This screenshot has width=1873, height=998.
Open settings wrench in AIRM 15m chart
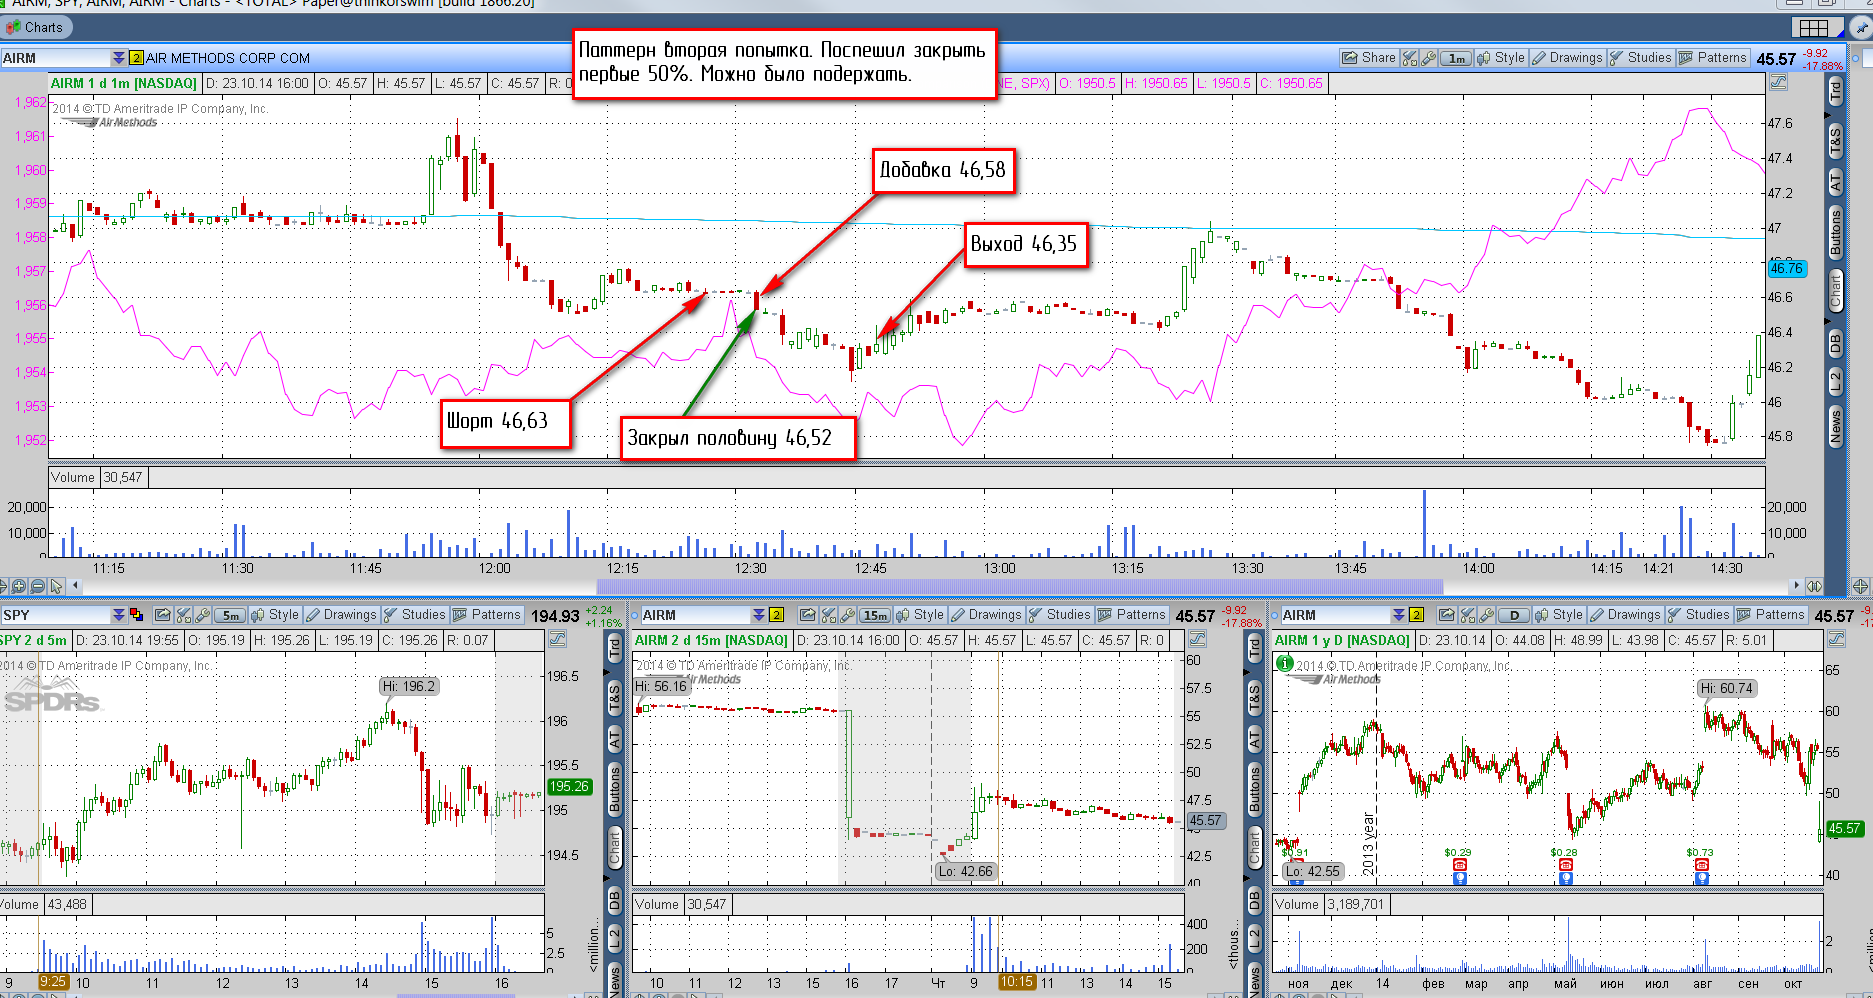[848, 615]
